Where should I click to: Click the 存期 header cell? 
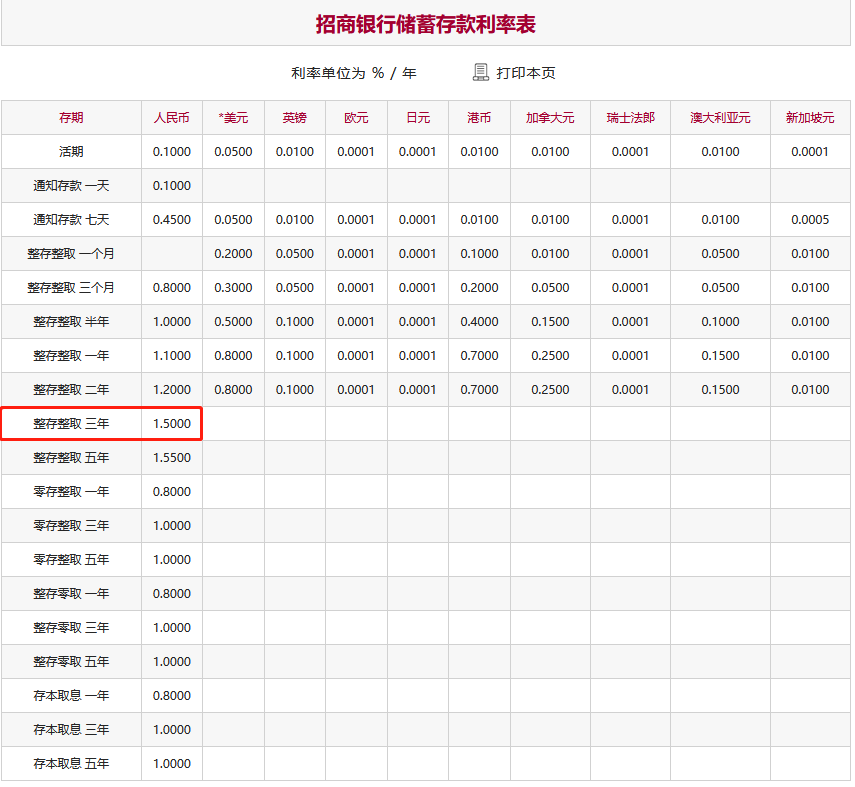tap(71, 118)
